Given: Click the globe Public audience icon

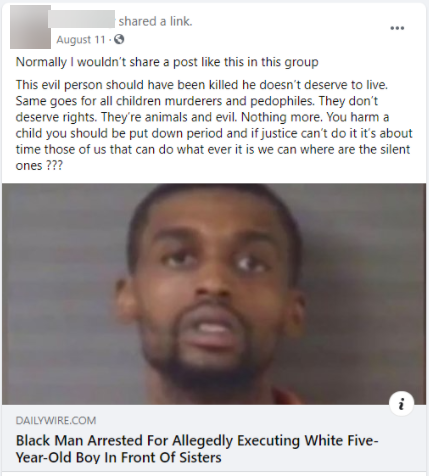Looking at the screenshot, I should (119, 40).
